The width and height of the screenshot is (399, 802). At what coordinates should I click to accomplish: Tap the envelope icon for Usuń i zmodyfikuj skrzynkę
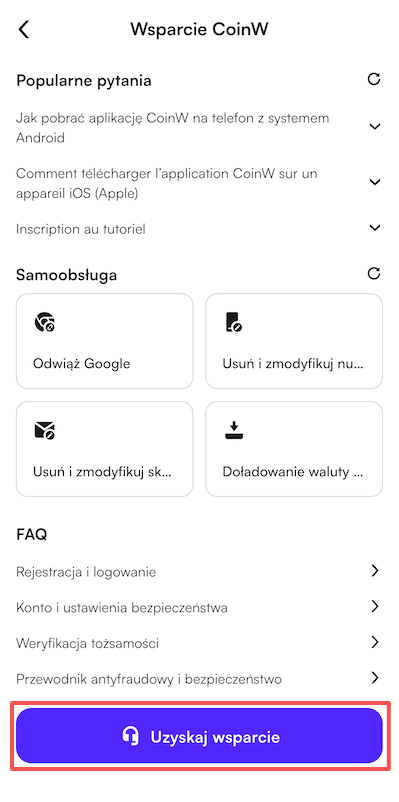pos(45,431)
